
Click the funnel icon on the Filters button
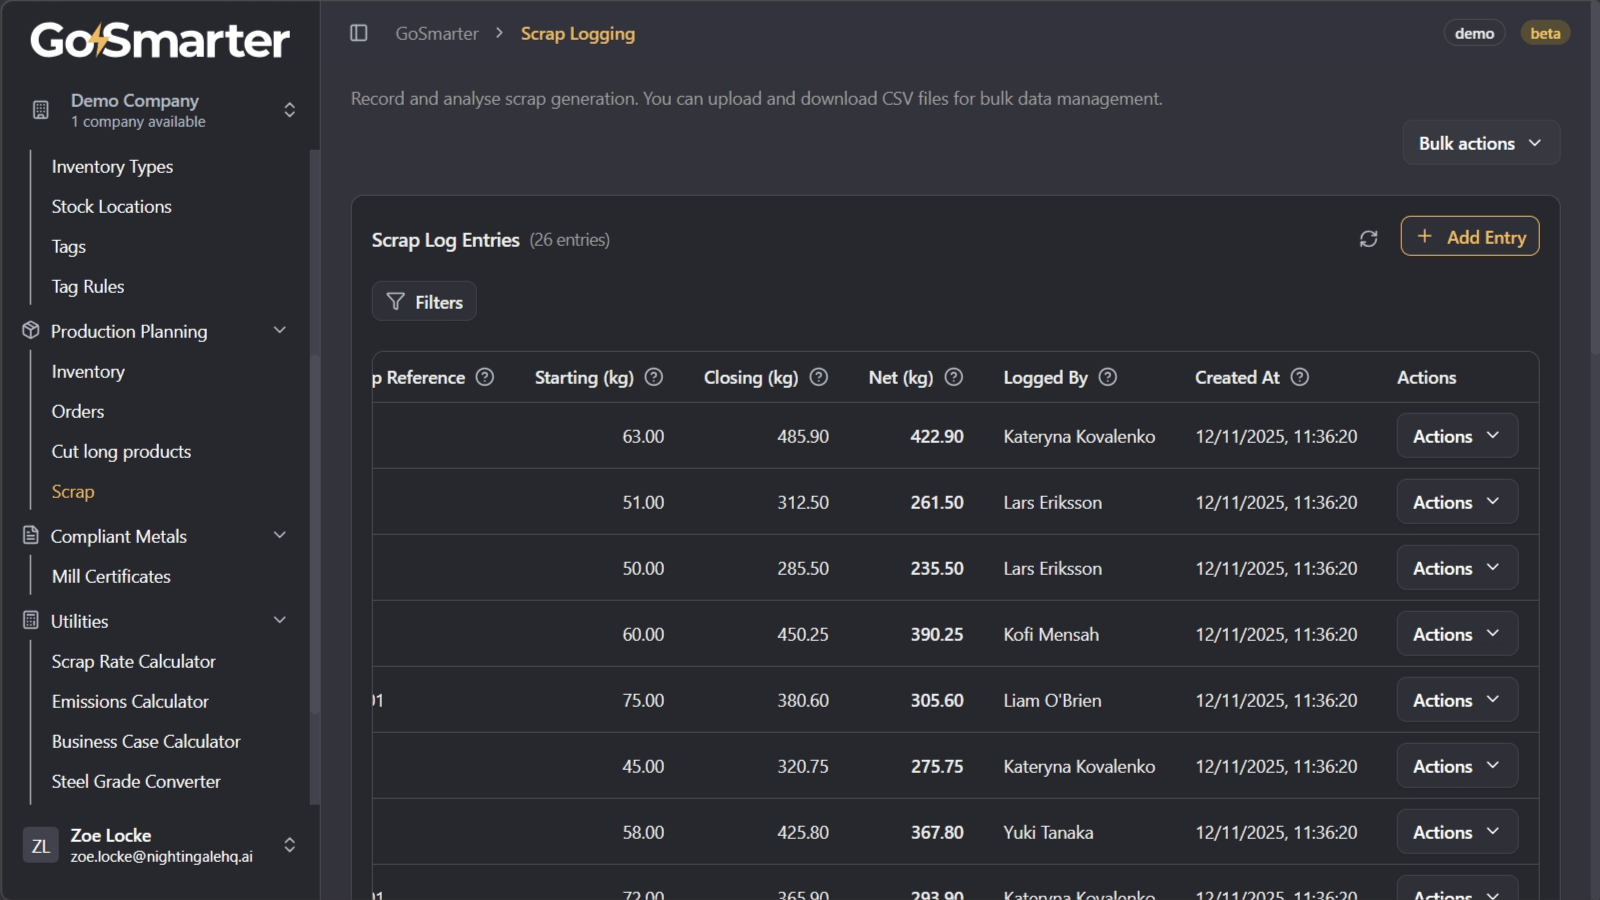397,301
